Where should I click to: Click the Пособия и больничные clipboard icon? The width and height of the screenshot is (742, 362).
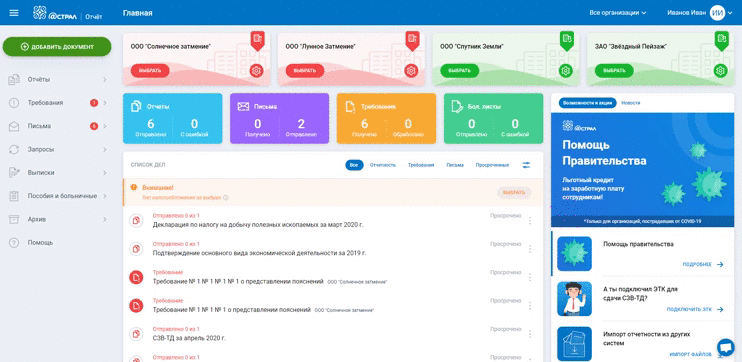(14, 196)
